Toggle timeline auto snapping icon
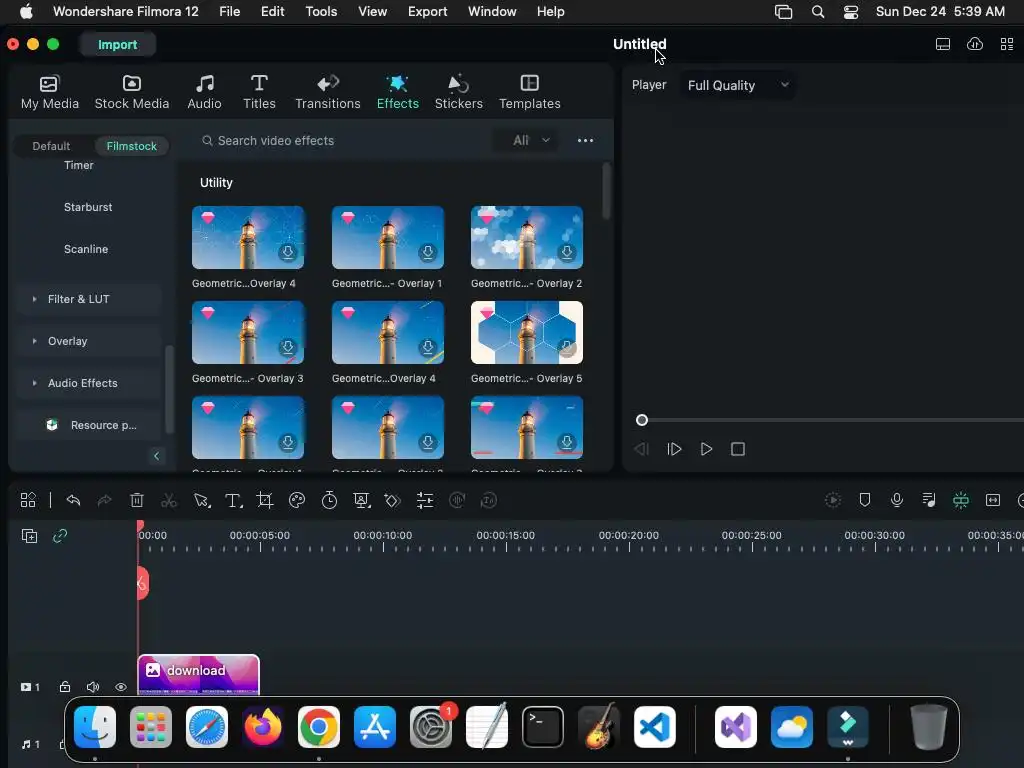1024x768 pixels. [961, 500]
